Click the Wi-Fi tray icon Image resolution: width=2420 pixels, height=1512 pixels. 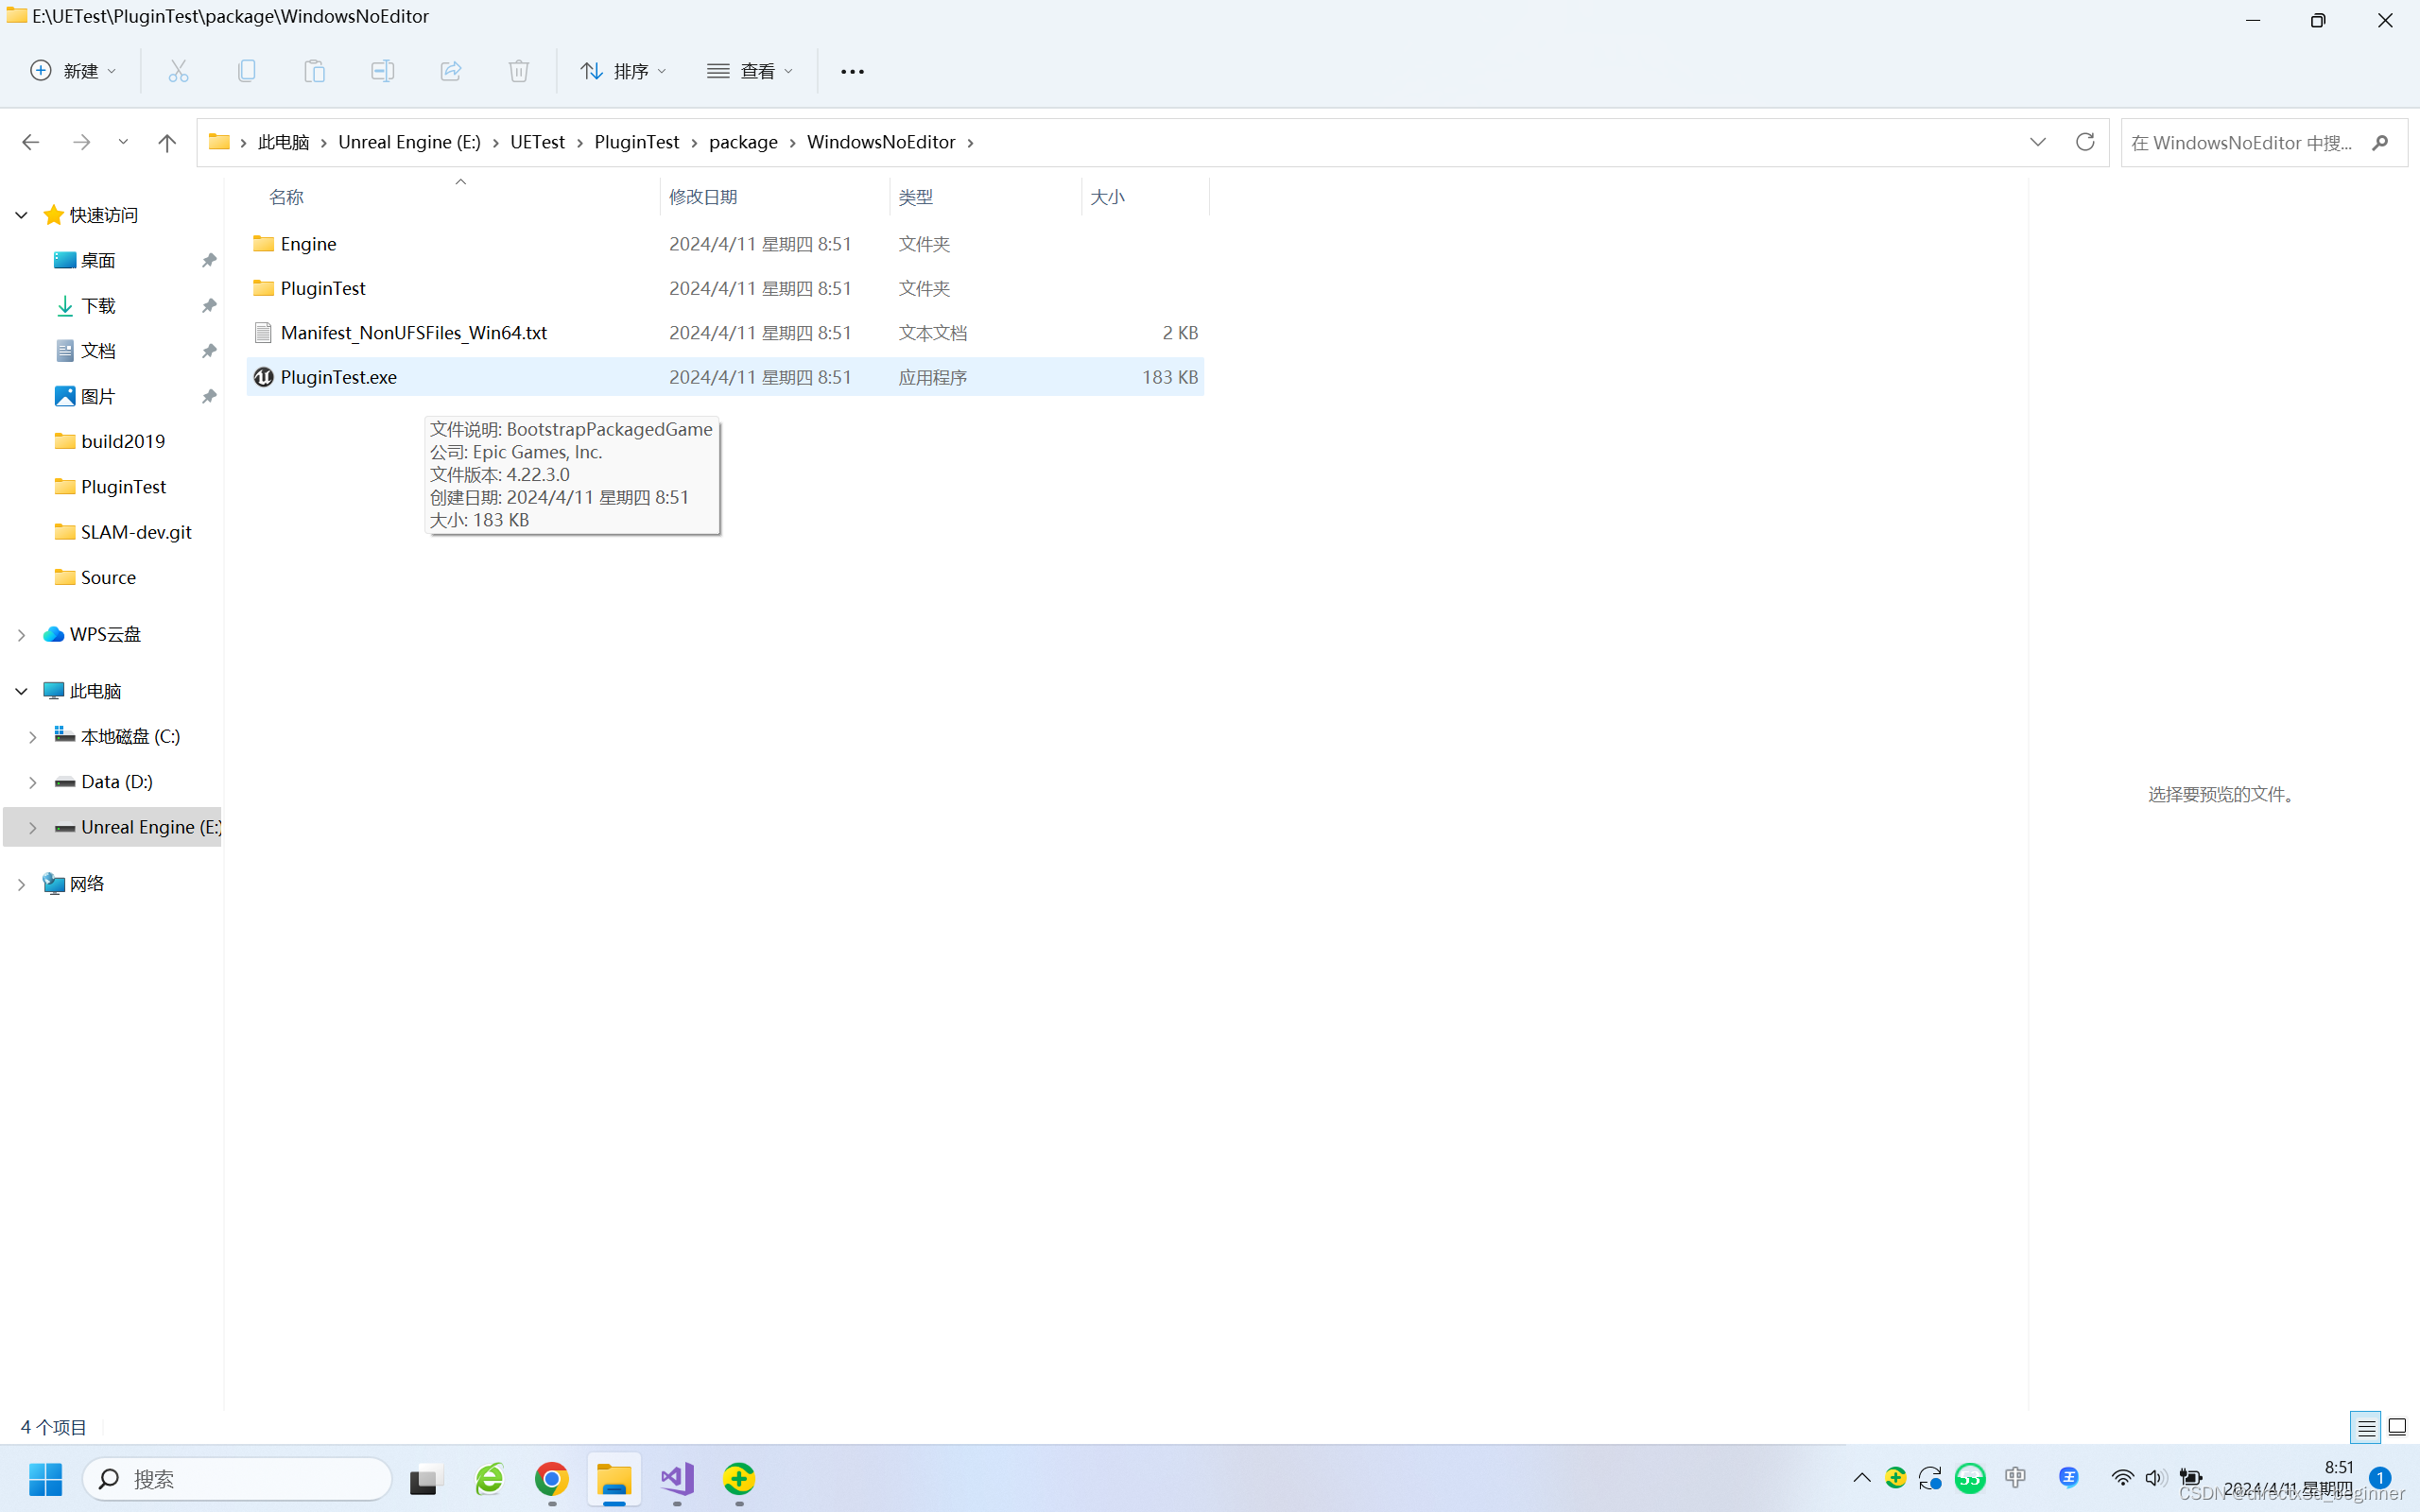coord(2122,1478)
